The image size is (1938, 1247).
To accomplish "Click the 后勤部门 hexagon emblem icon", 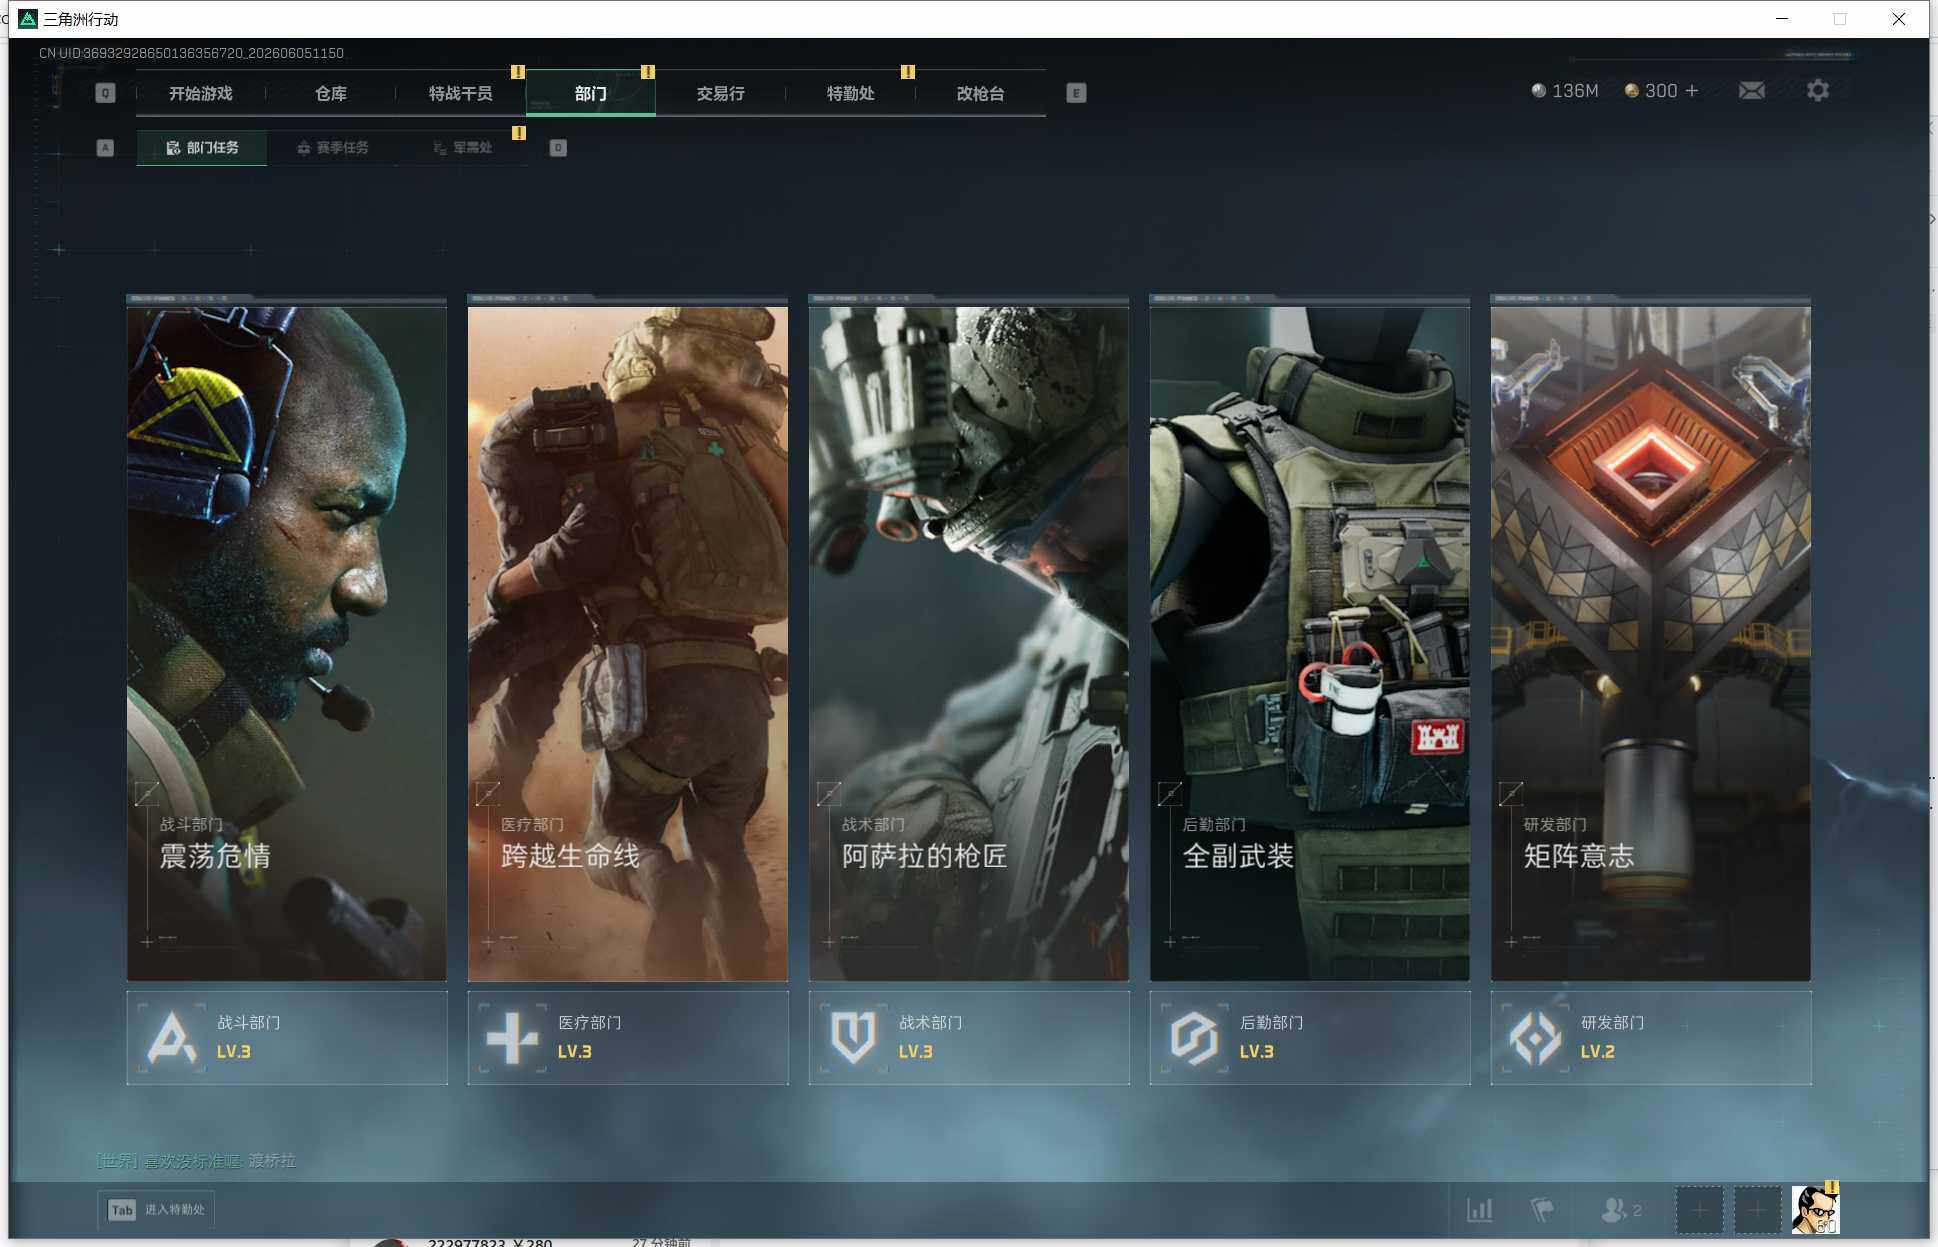I will (x=1195, y=1037).
